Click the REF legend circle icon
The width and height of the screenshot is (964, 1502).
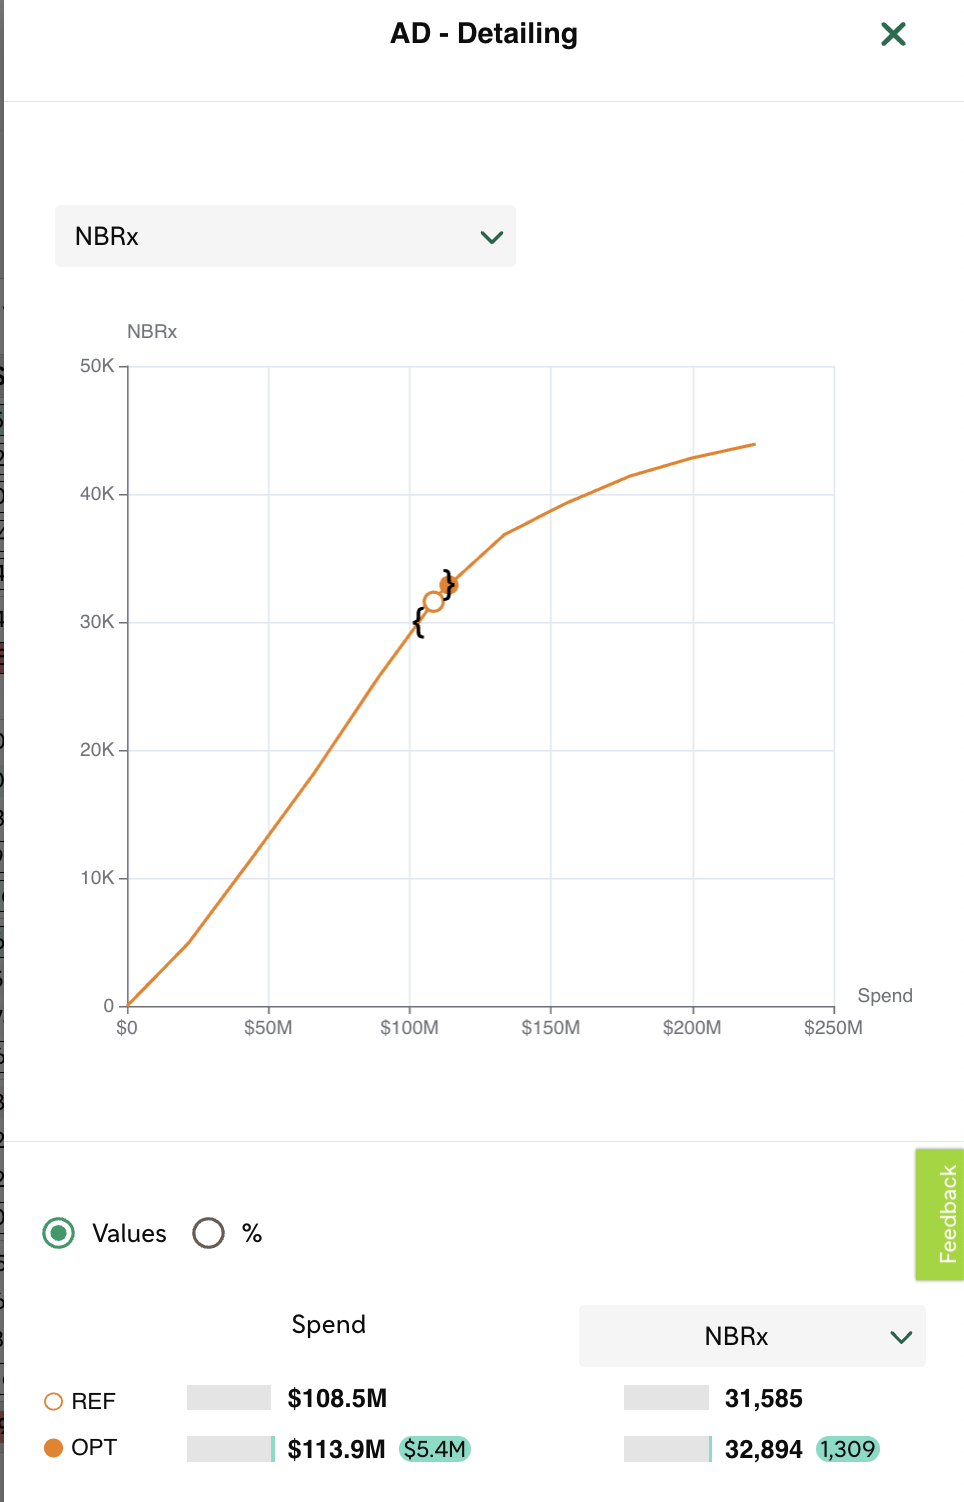54,1401
